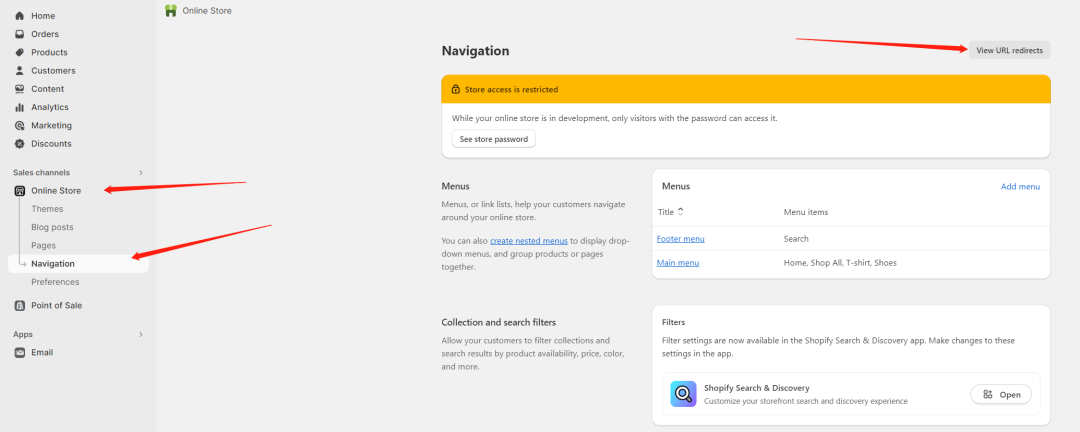Viewport: 1080px width, 432px height.
Task: Select Blog posts in the sidebar
Action: click(52, 227)
